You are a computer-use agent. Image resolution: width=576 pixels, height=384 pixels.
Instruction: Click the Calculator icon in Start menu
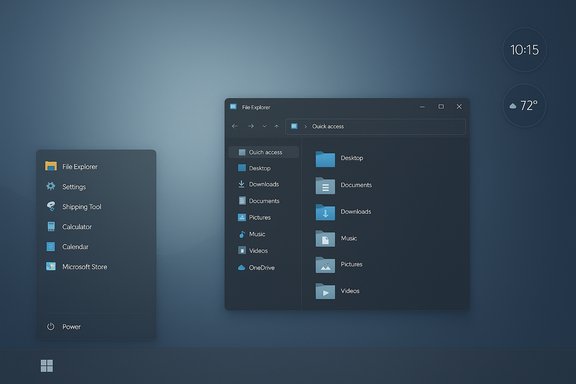[51, 226]
